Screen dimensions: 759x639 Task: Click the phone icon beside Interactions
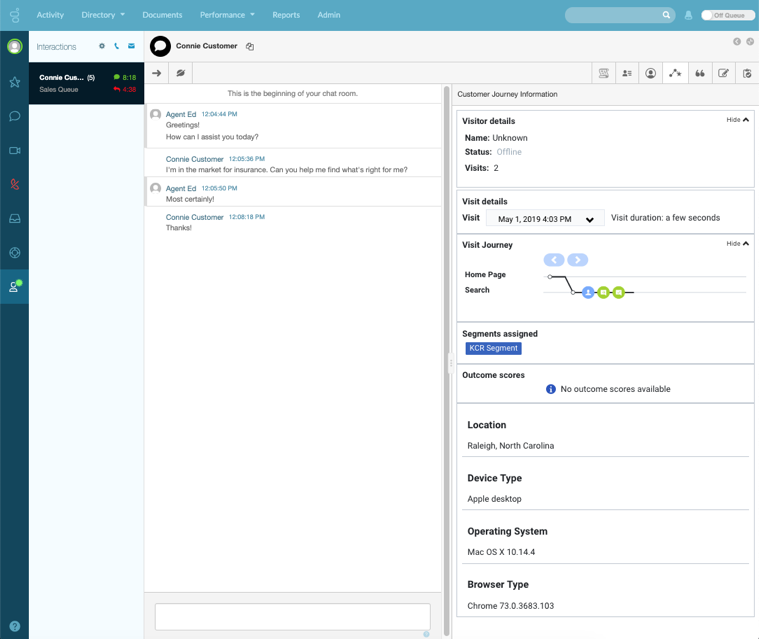coord(116,46)
